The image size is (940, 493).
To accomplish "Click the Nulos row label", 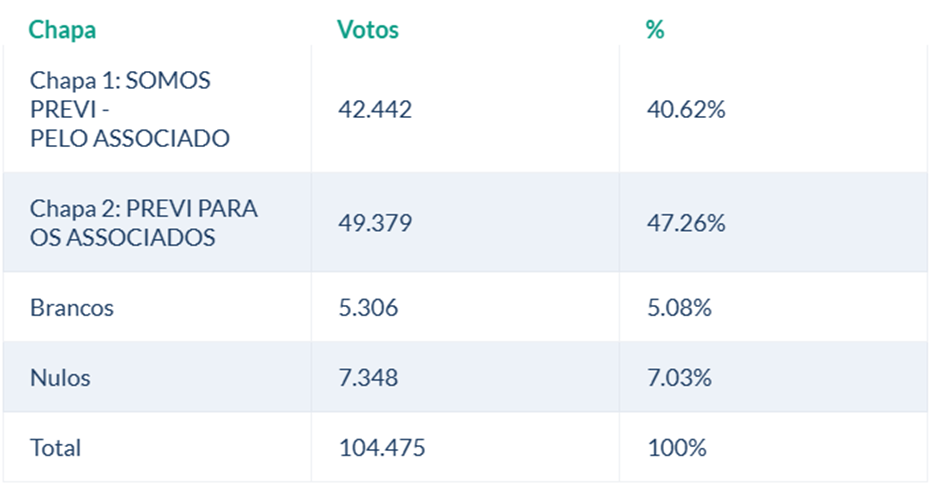I will click(60, 378).
